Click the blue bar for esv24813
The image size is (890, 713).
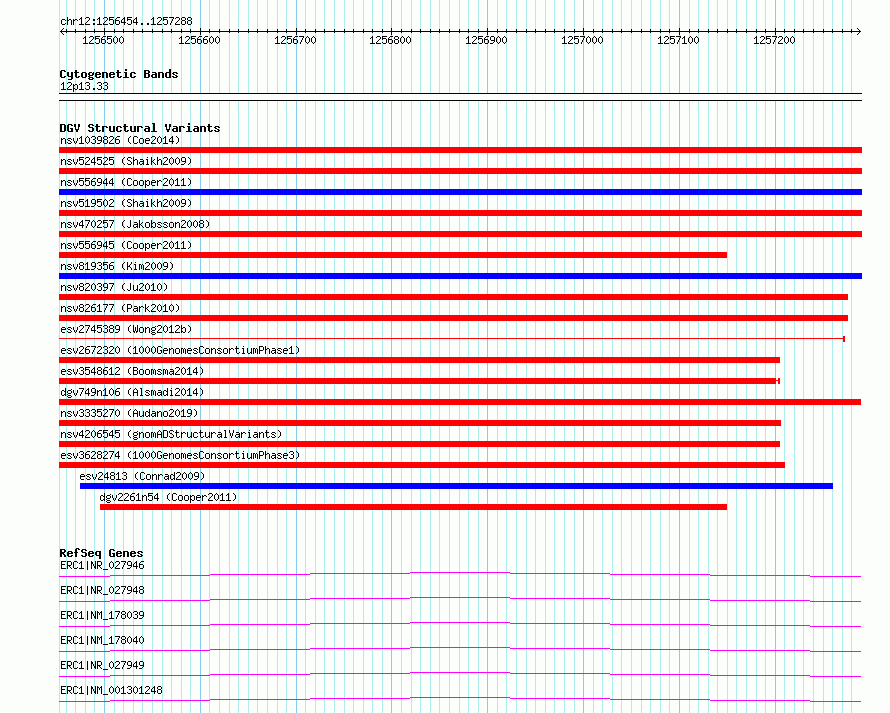click(456, 486)
